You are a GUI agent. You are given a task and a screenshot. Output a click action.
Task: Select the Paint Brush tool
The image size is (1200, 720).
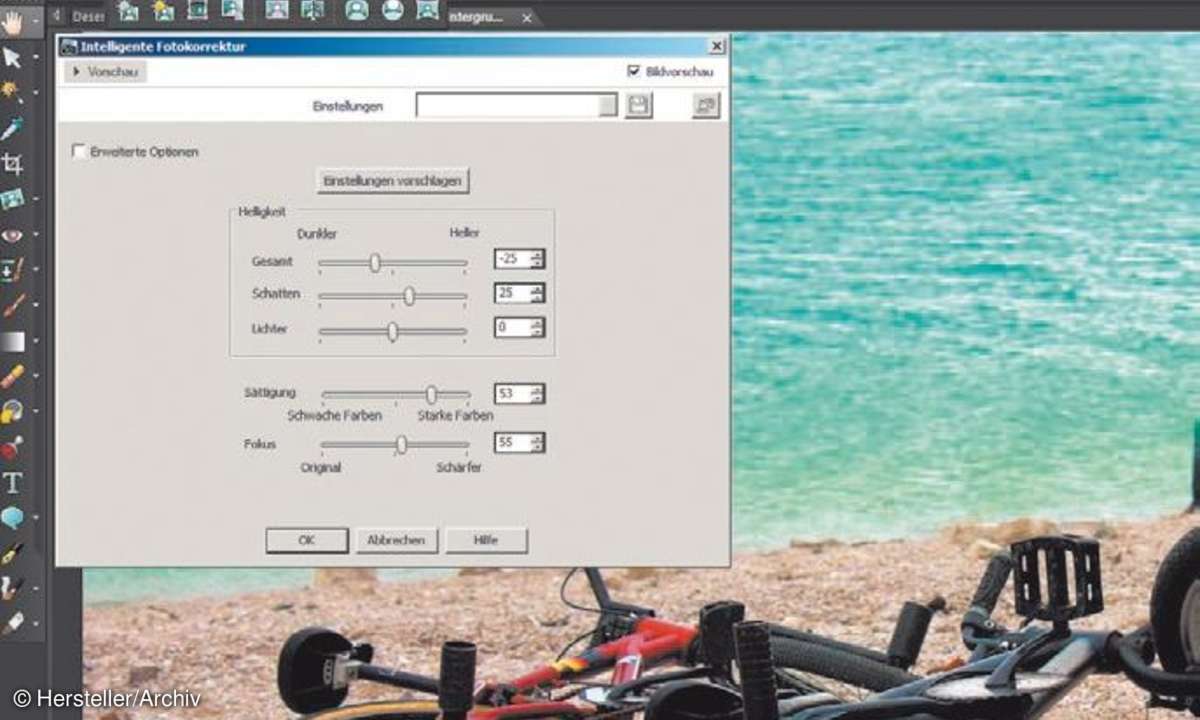(x=12, y=306)
